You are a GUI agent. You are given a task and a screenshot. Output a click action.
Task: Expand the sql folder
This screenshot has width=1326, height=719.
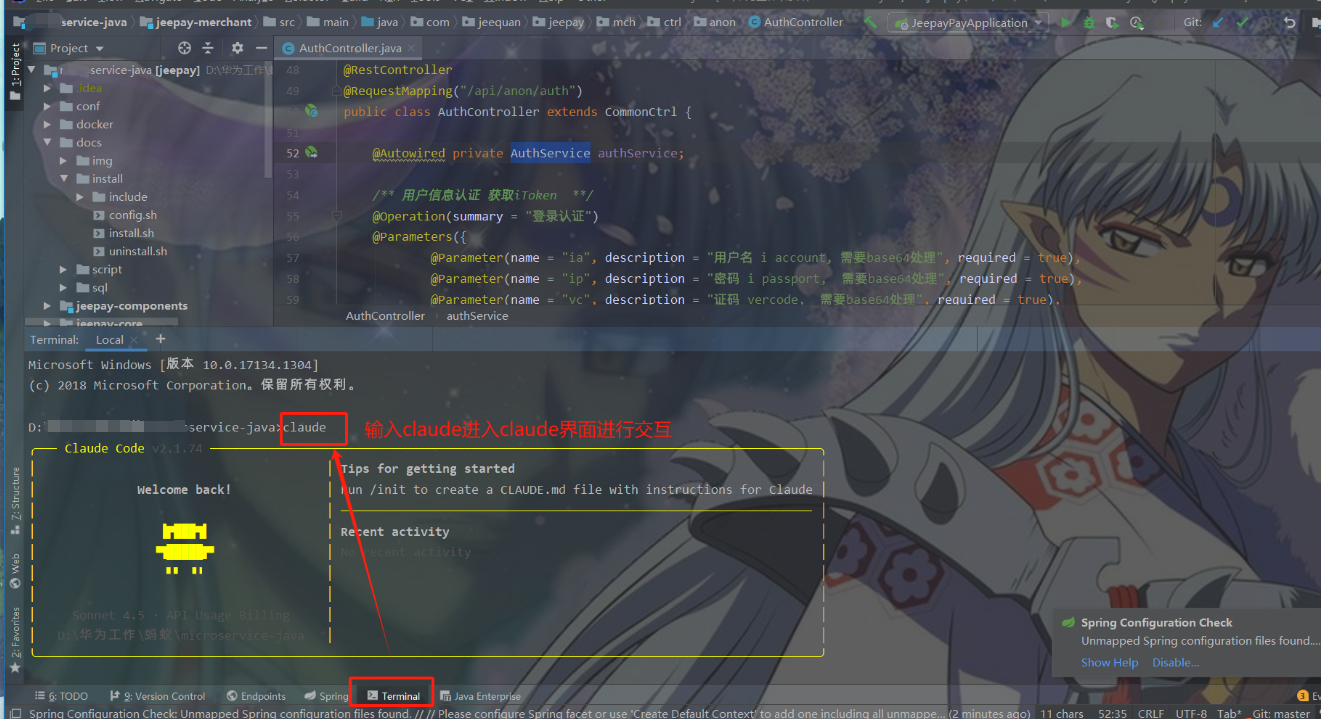pos(63,287)
